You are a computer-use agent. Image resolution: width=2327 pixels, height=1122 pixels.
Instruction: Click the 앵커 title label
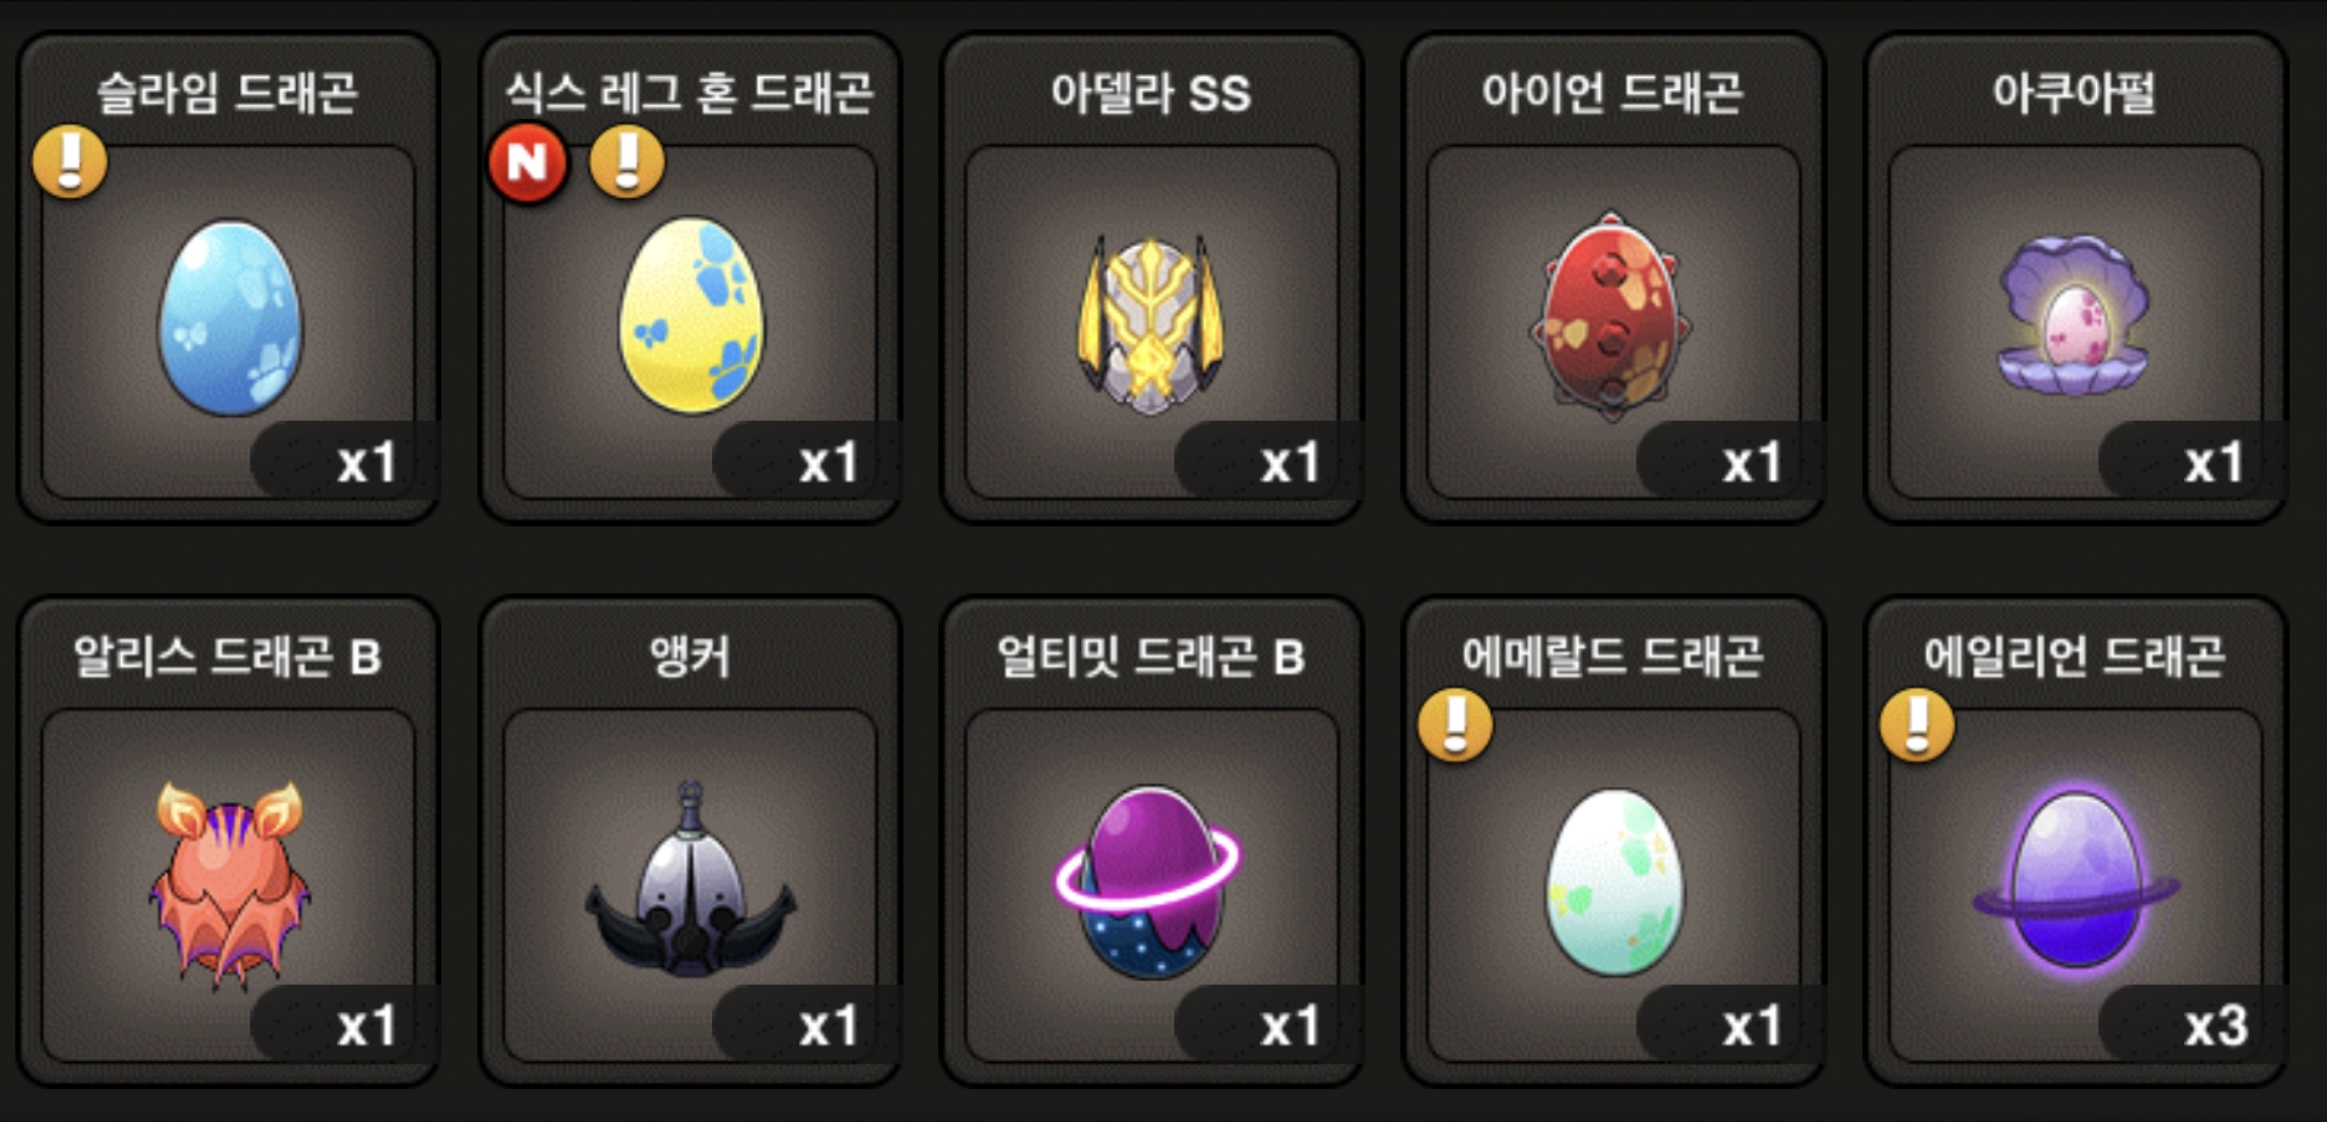tap(690, 657)
